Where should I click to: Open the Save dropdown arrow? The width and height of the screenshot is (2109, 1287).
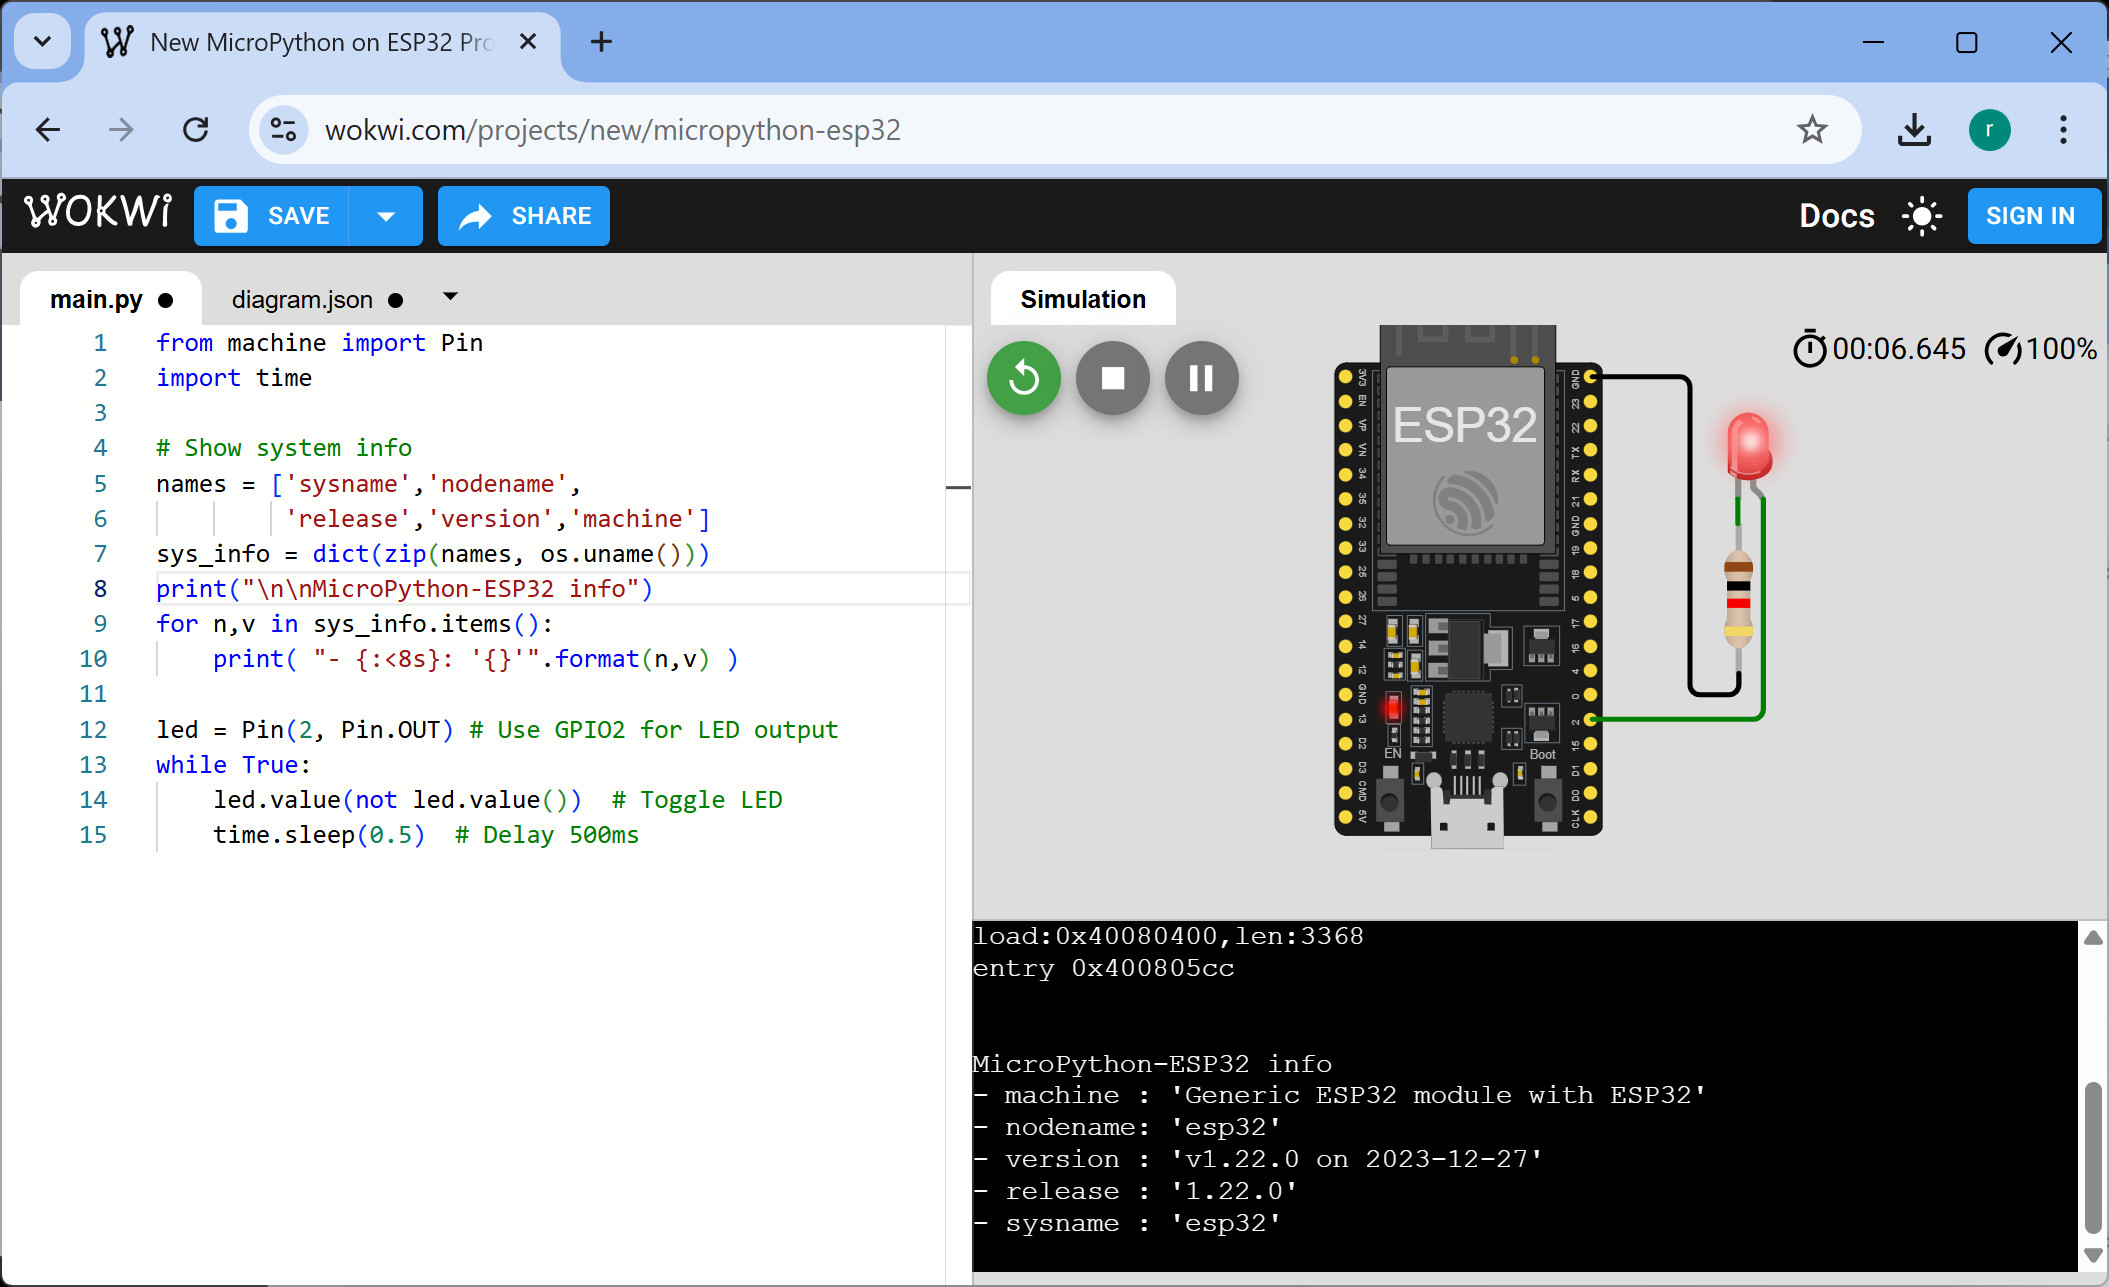tap(386, 216)
